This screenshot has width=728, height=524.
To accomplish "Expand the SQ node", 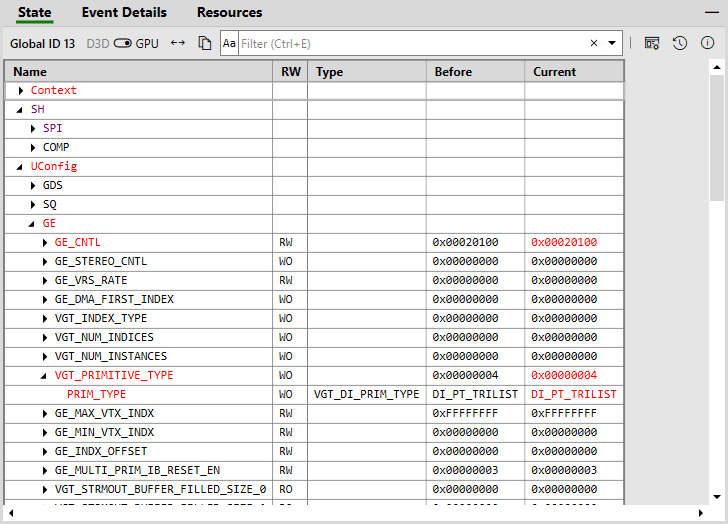I will pos(33,205).
